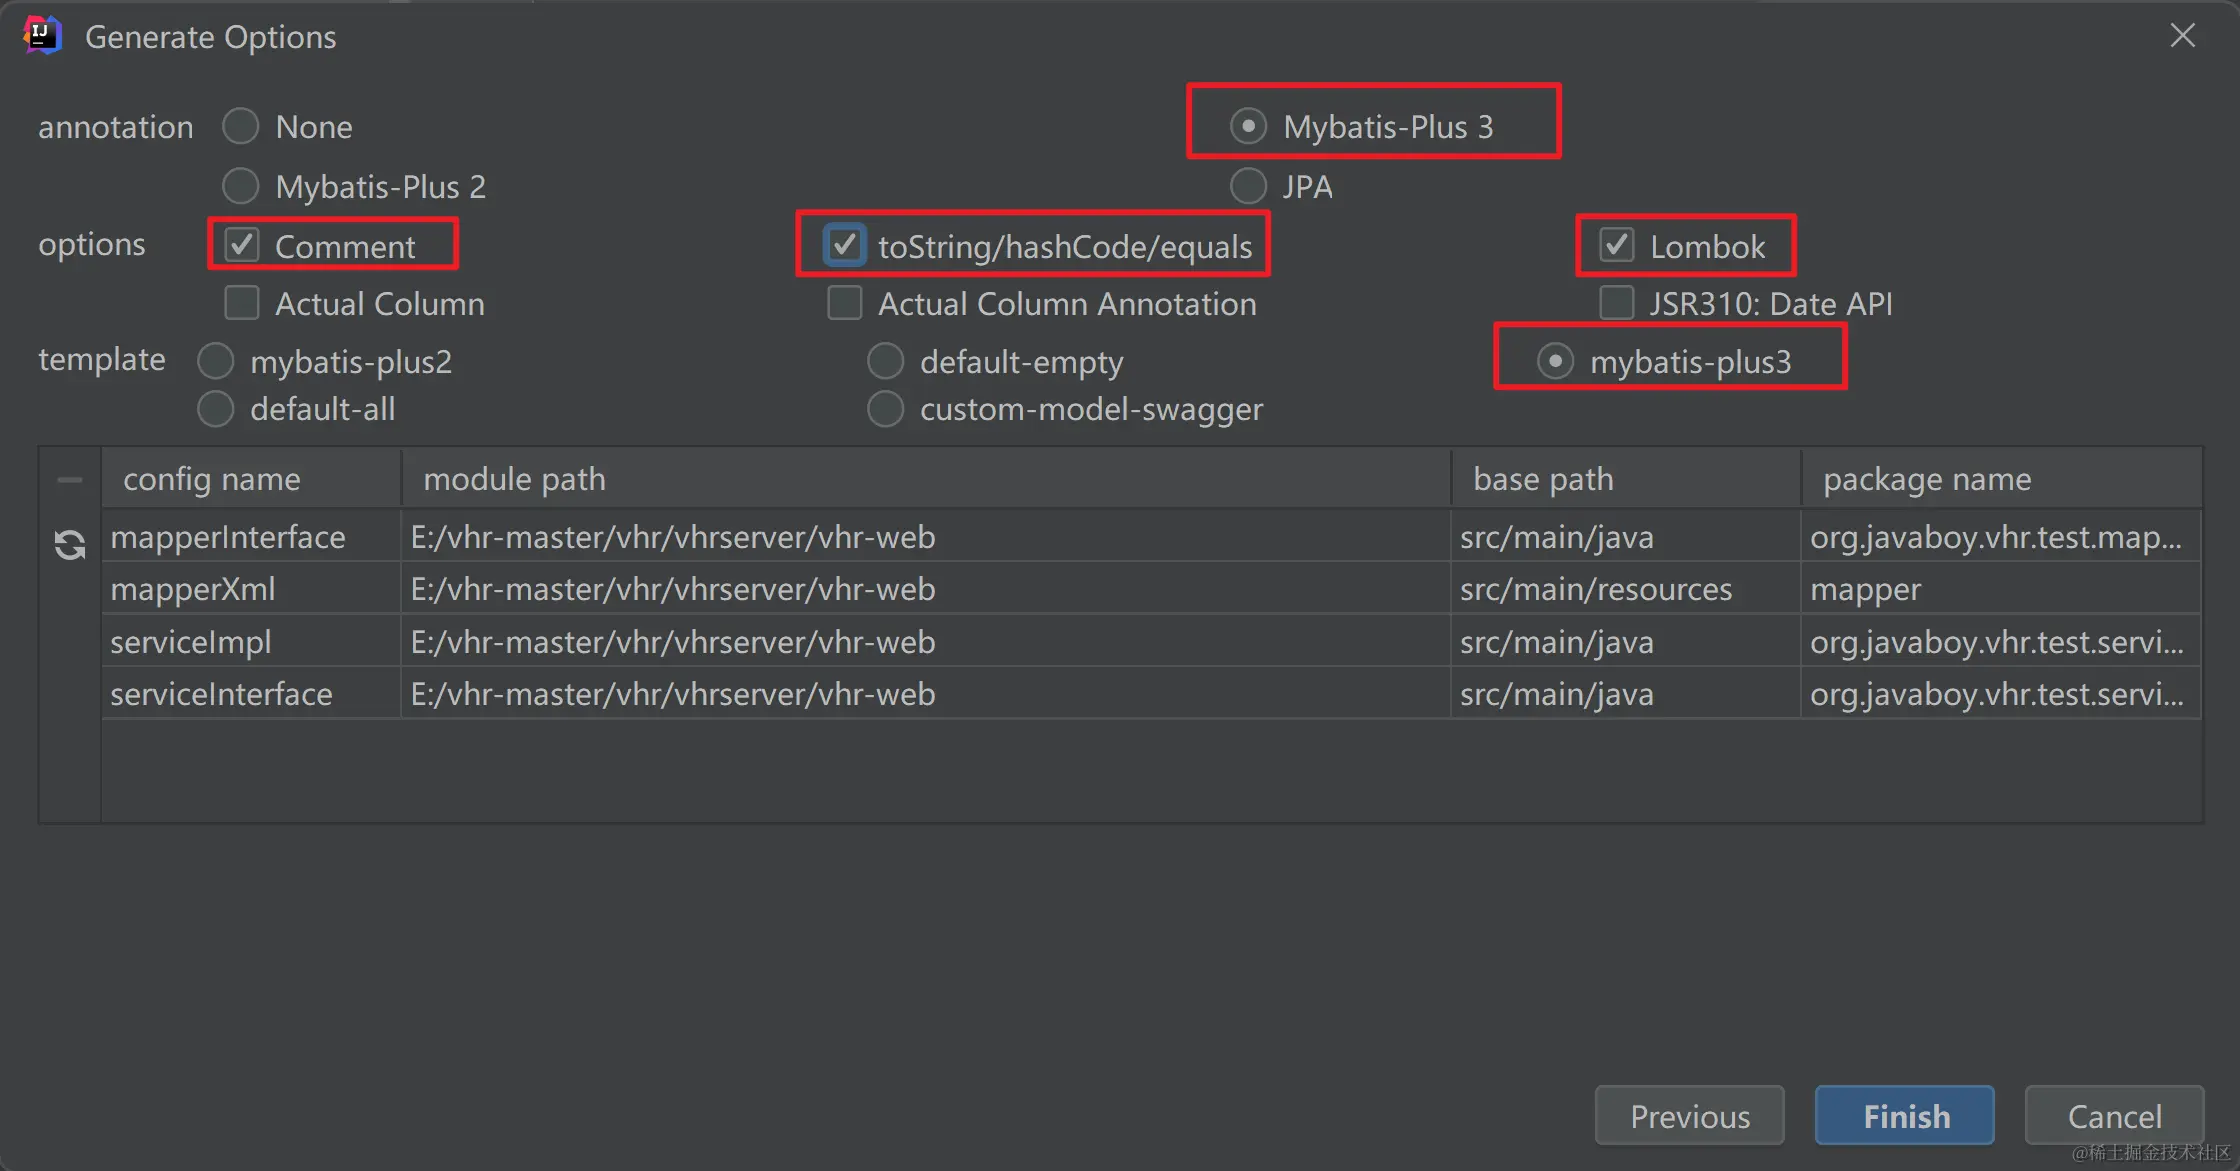Select Mybatis-Plus 2 annotation
Image resolution: width=2240 pixels, height=1171 pixels.
point(241,186)
